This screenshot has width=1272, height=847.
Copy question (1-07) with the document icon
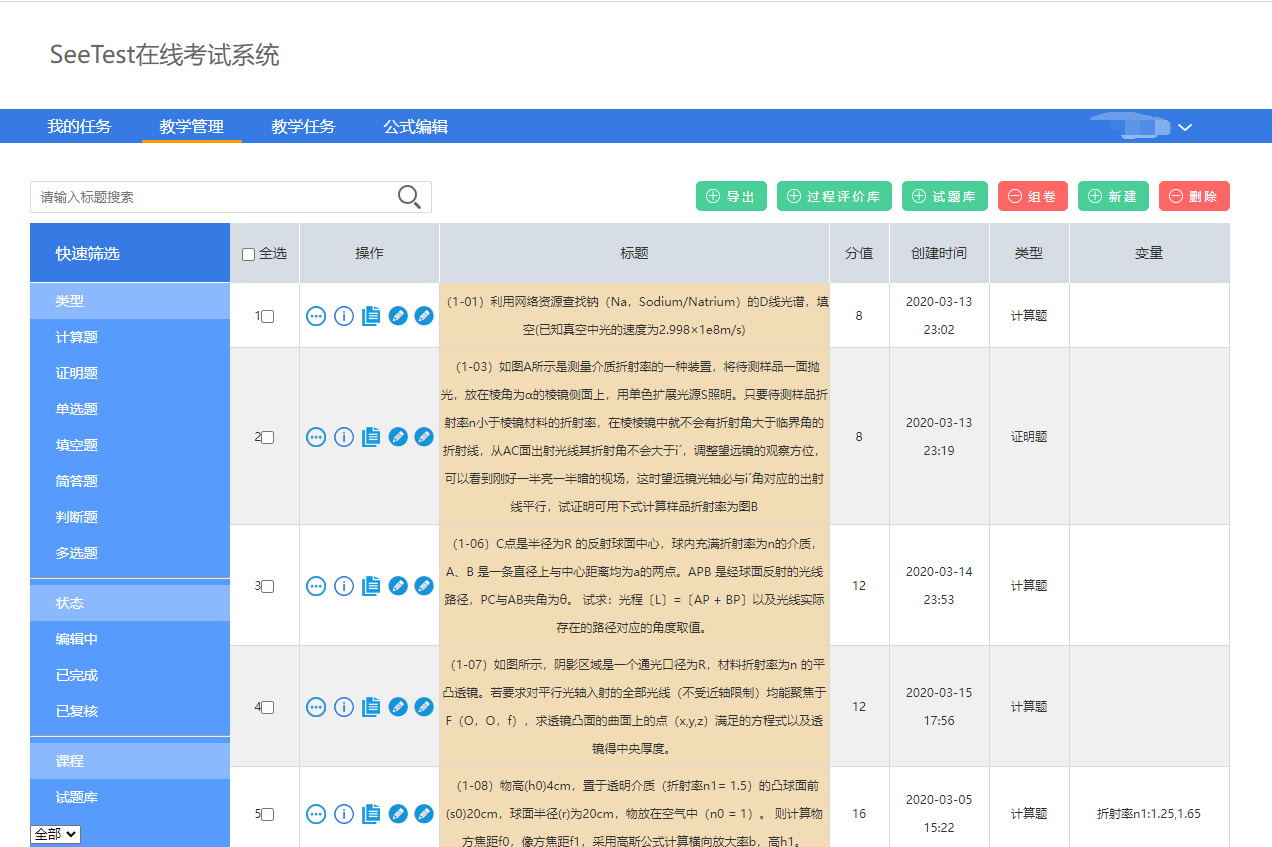(371, 707)
